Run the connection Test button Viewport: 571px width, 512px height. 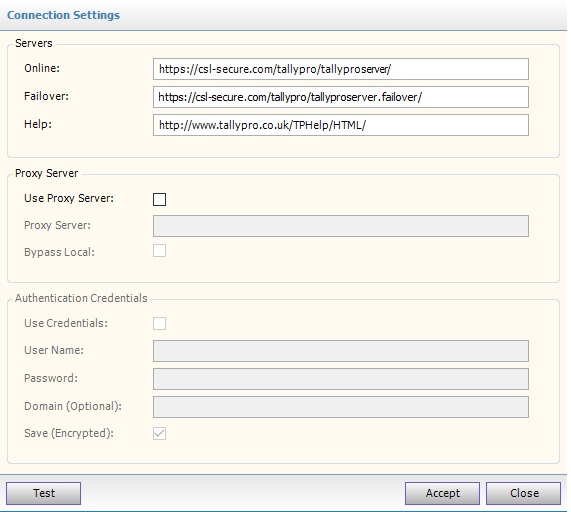click(x=43, y=493)
